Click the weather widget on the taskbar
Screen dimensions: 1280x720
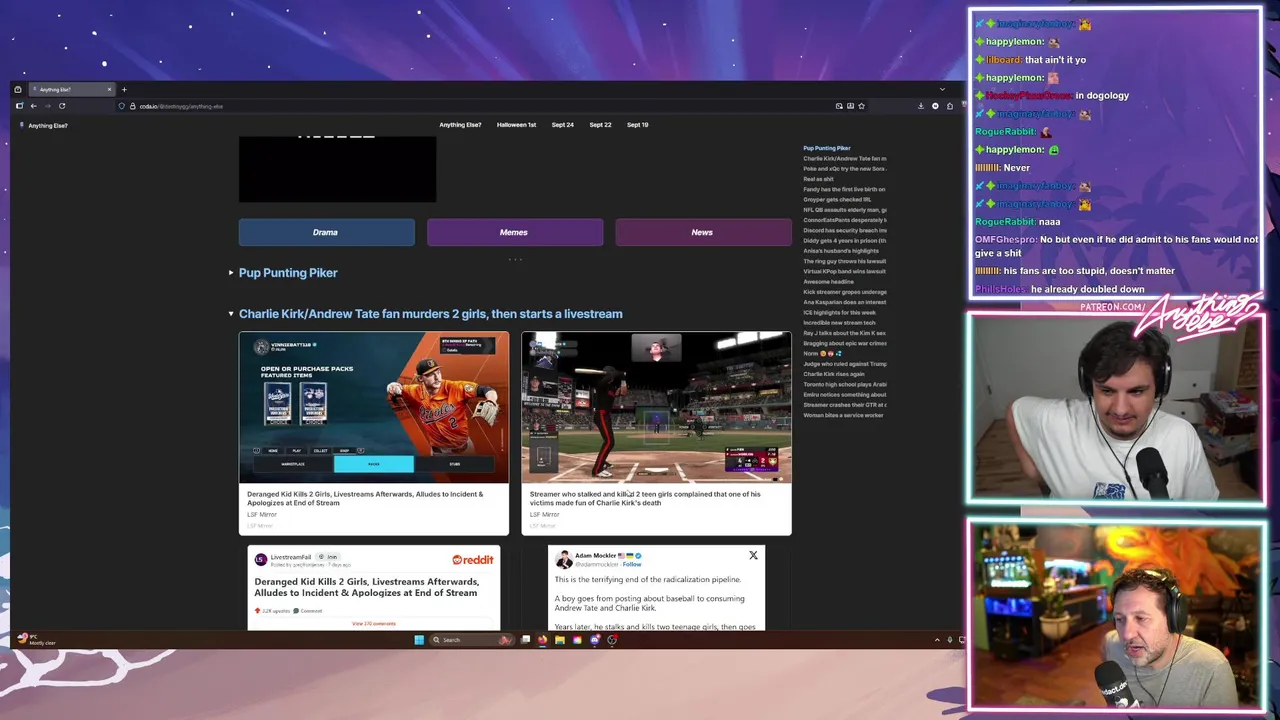pos(36,639)
